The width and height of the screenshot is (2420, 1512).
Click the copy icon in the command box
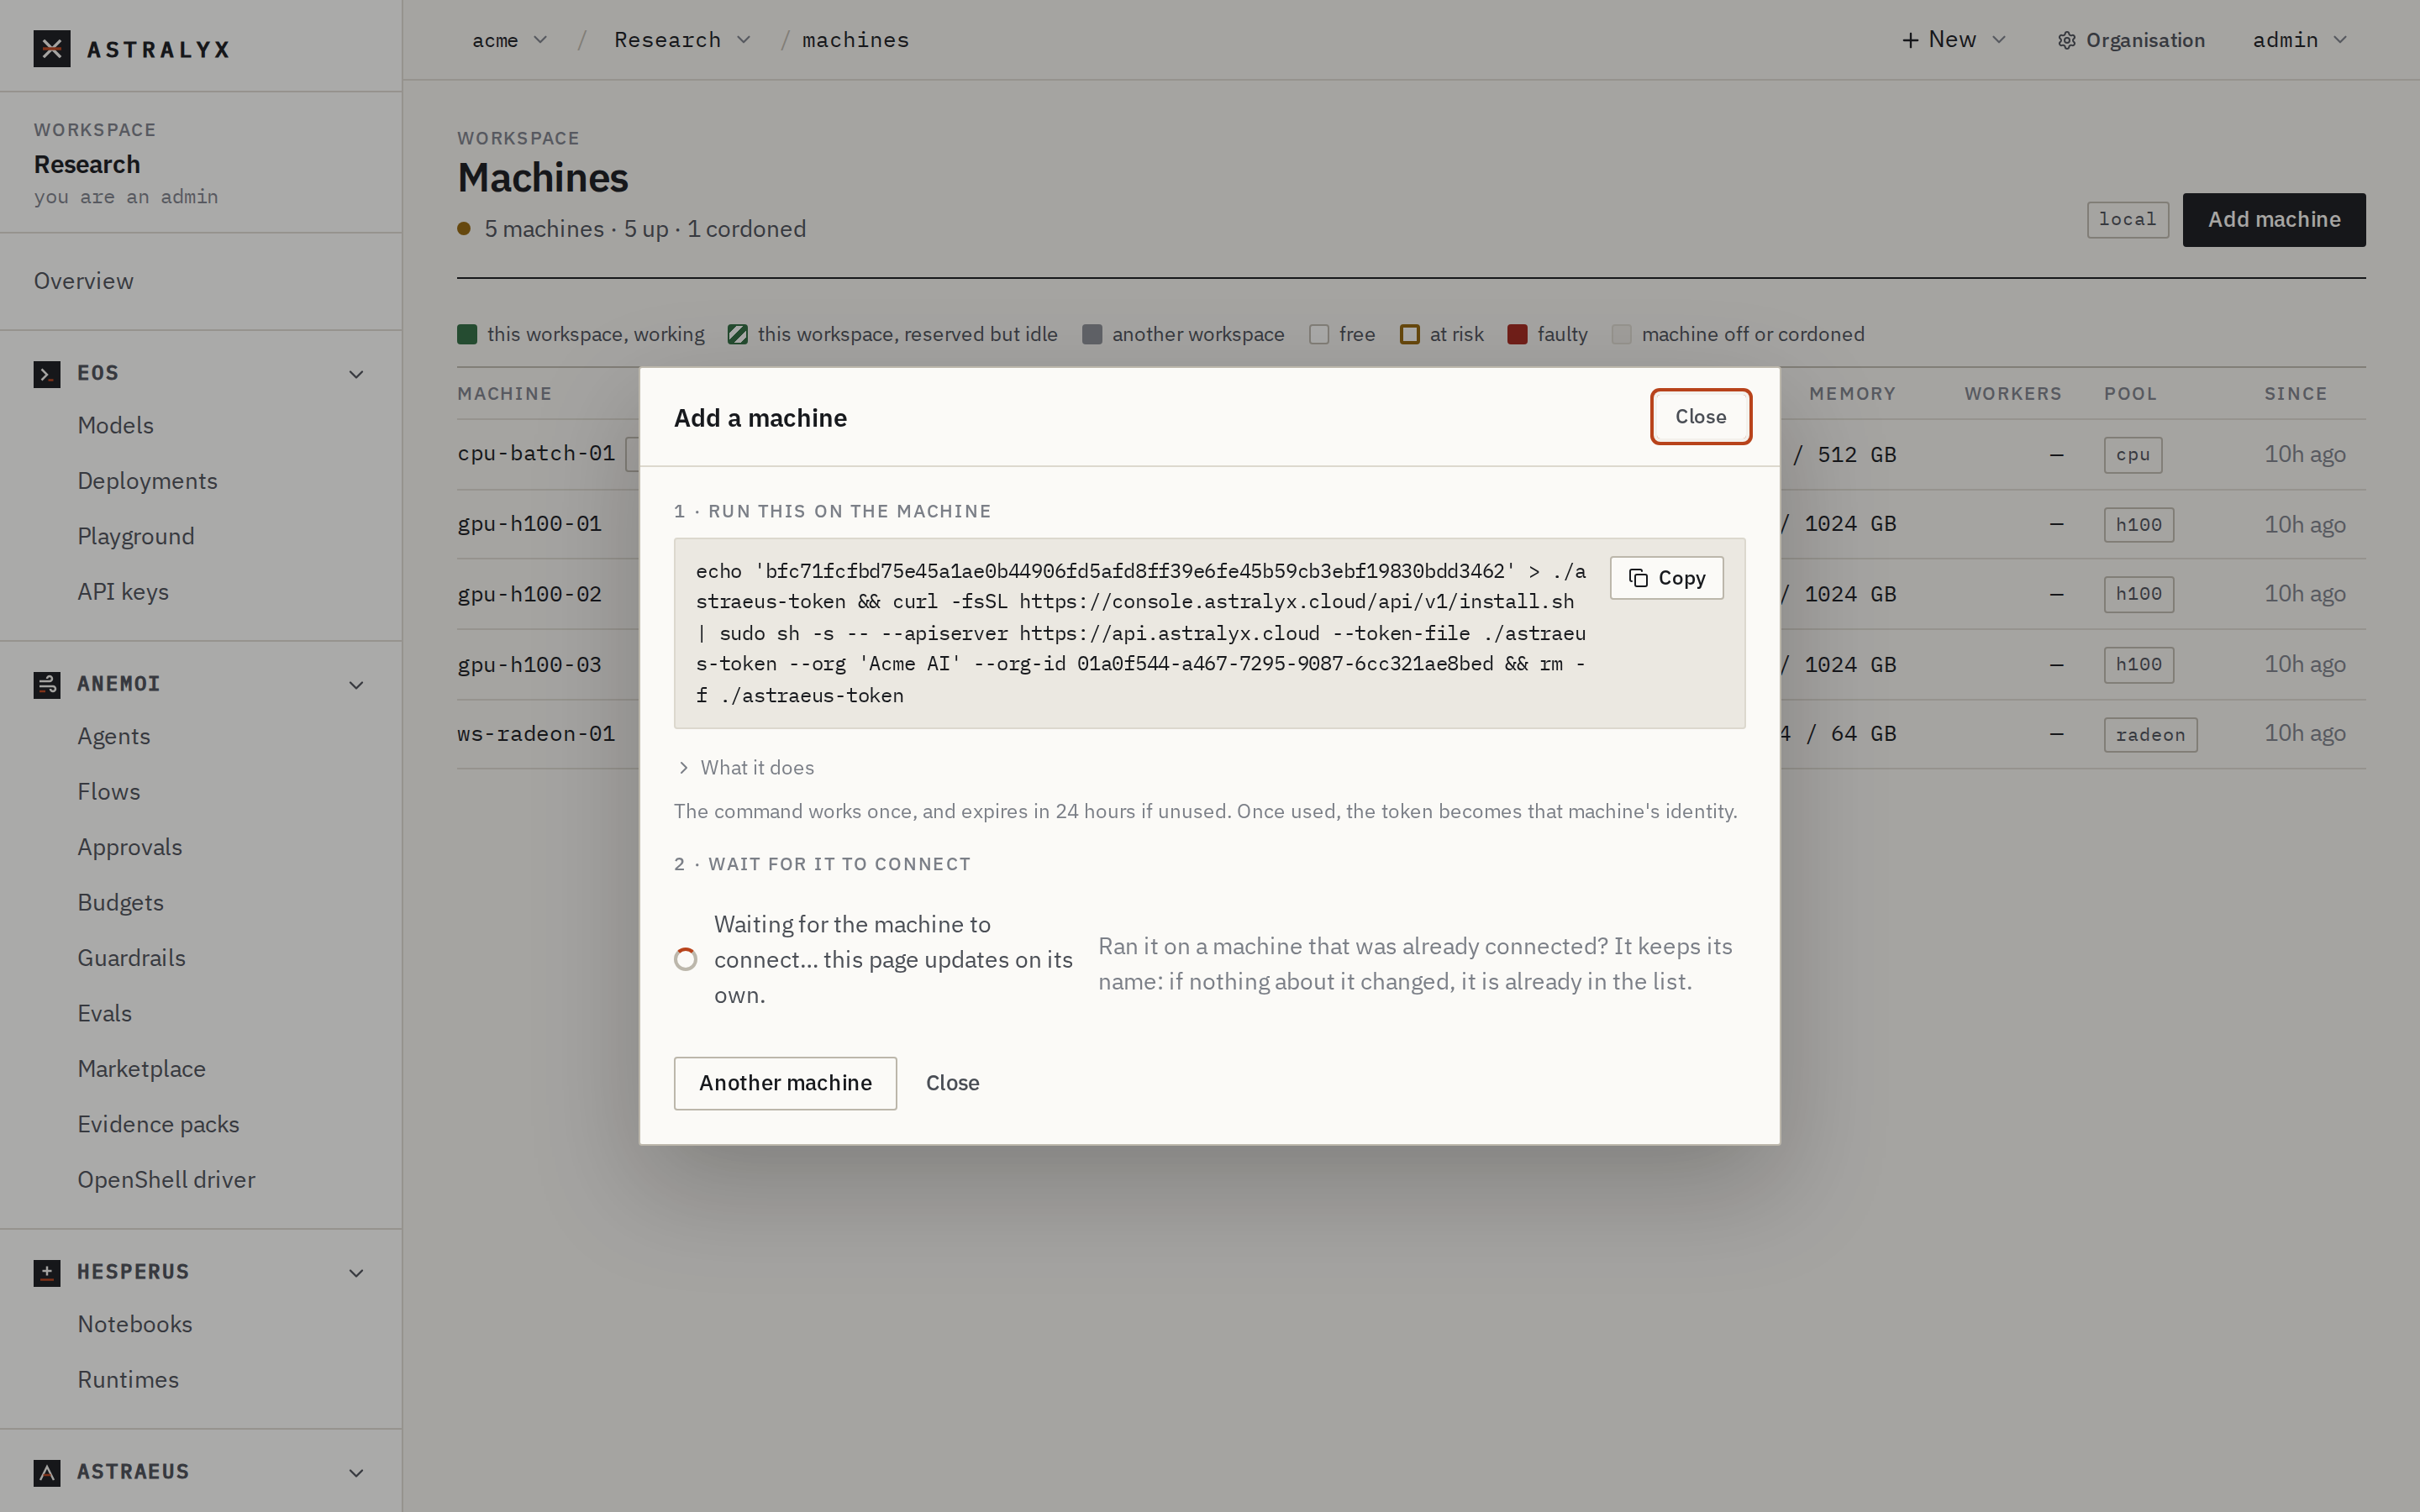(1638, 578)
